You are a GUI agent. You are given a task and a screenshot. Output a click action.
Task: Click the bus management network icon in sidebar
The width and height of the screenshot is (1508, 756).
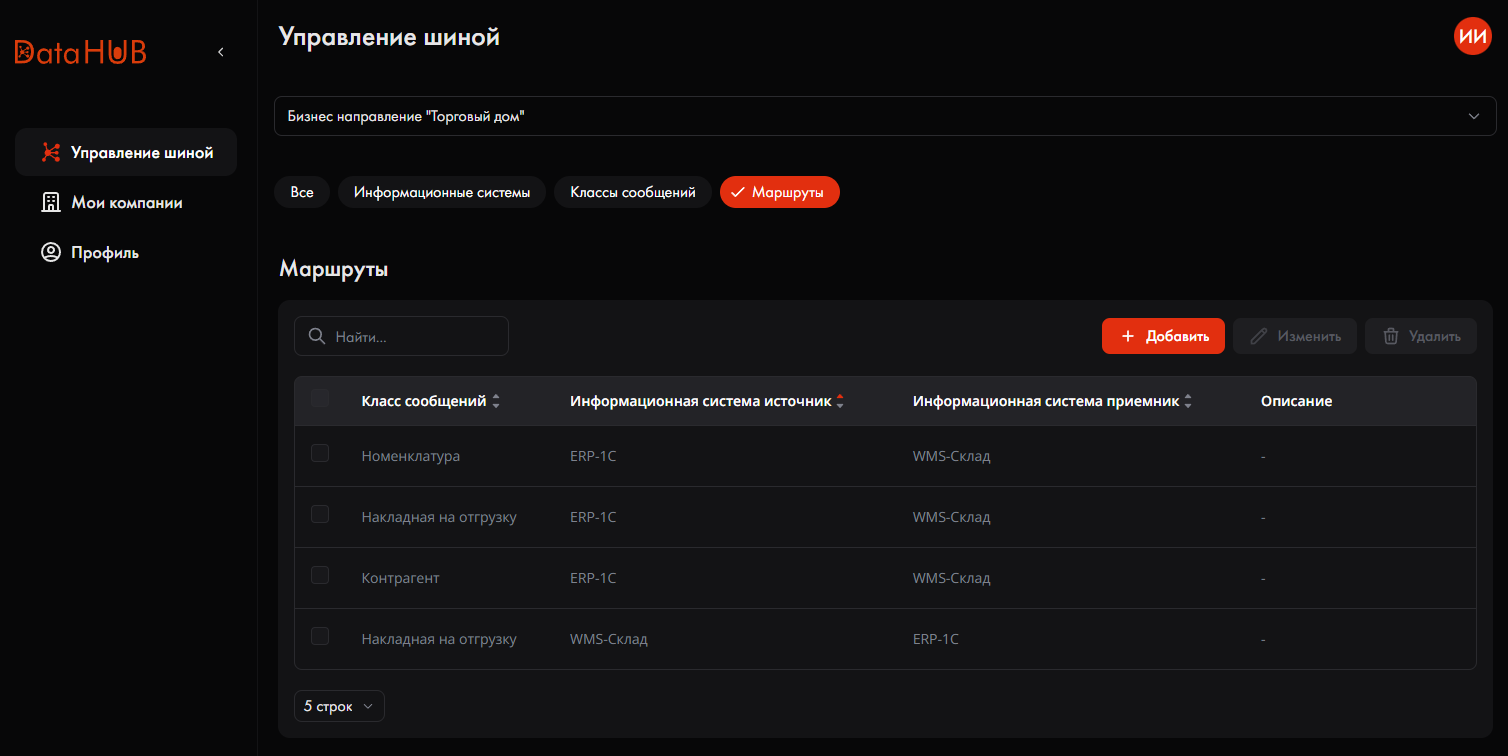50,153
